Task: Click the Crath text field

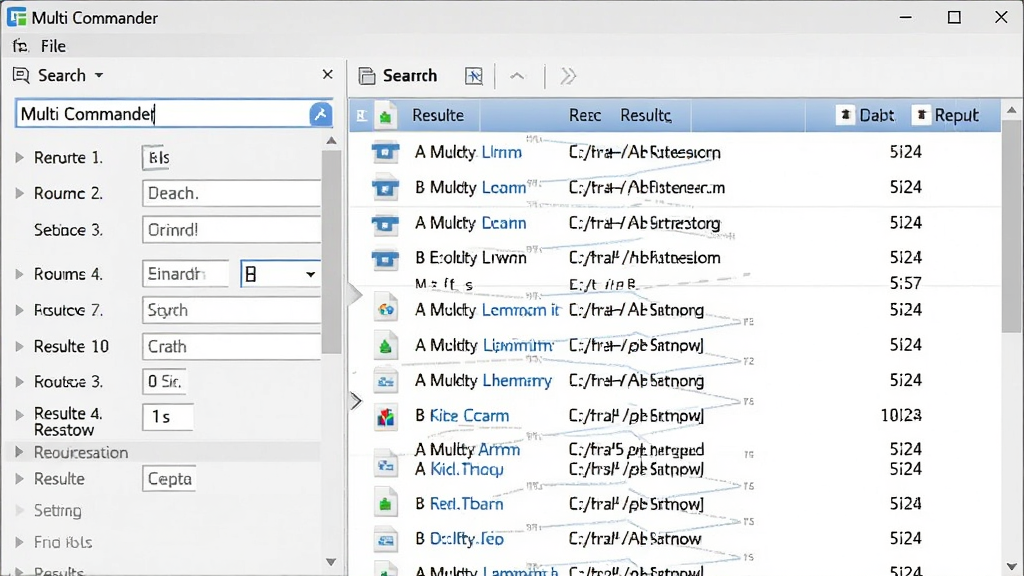Action: pos(231,346)
